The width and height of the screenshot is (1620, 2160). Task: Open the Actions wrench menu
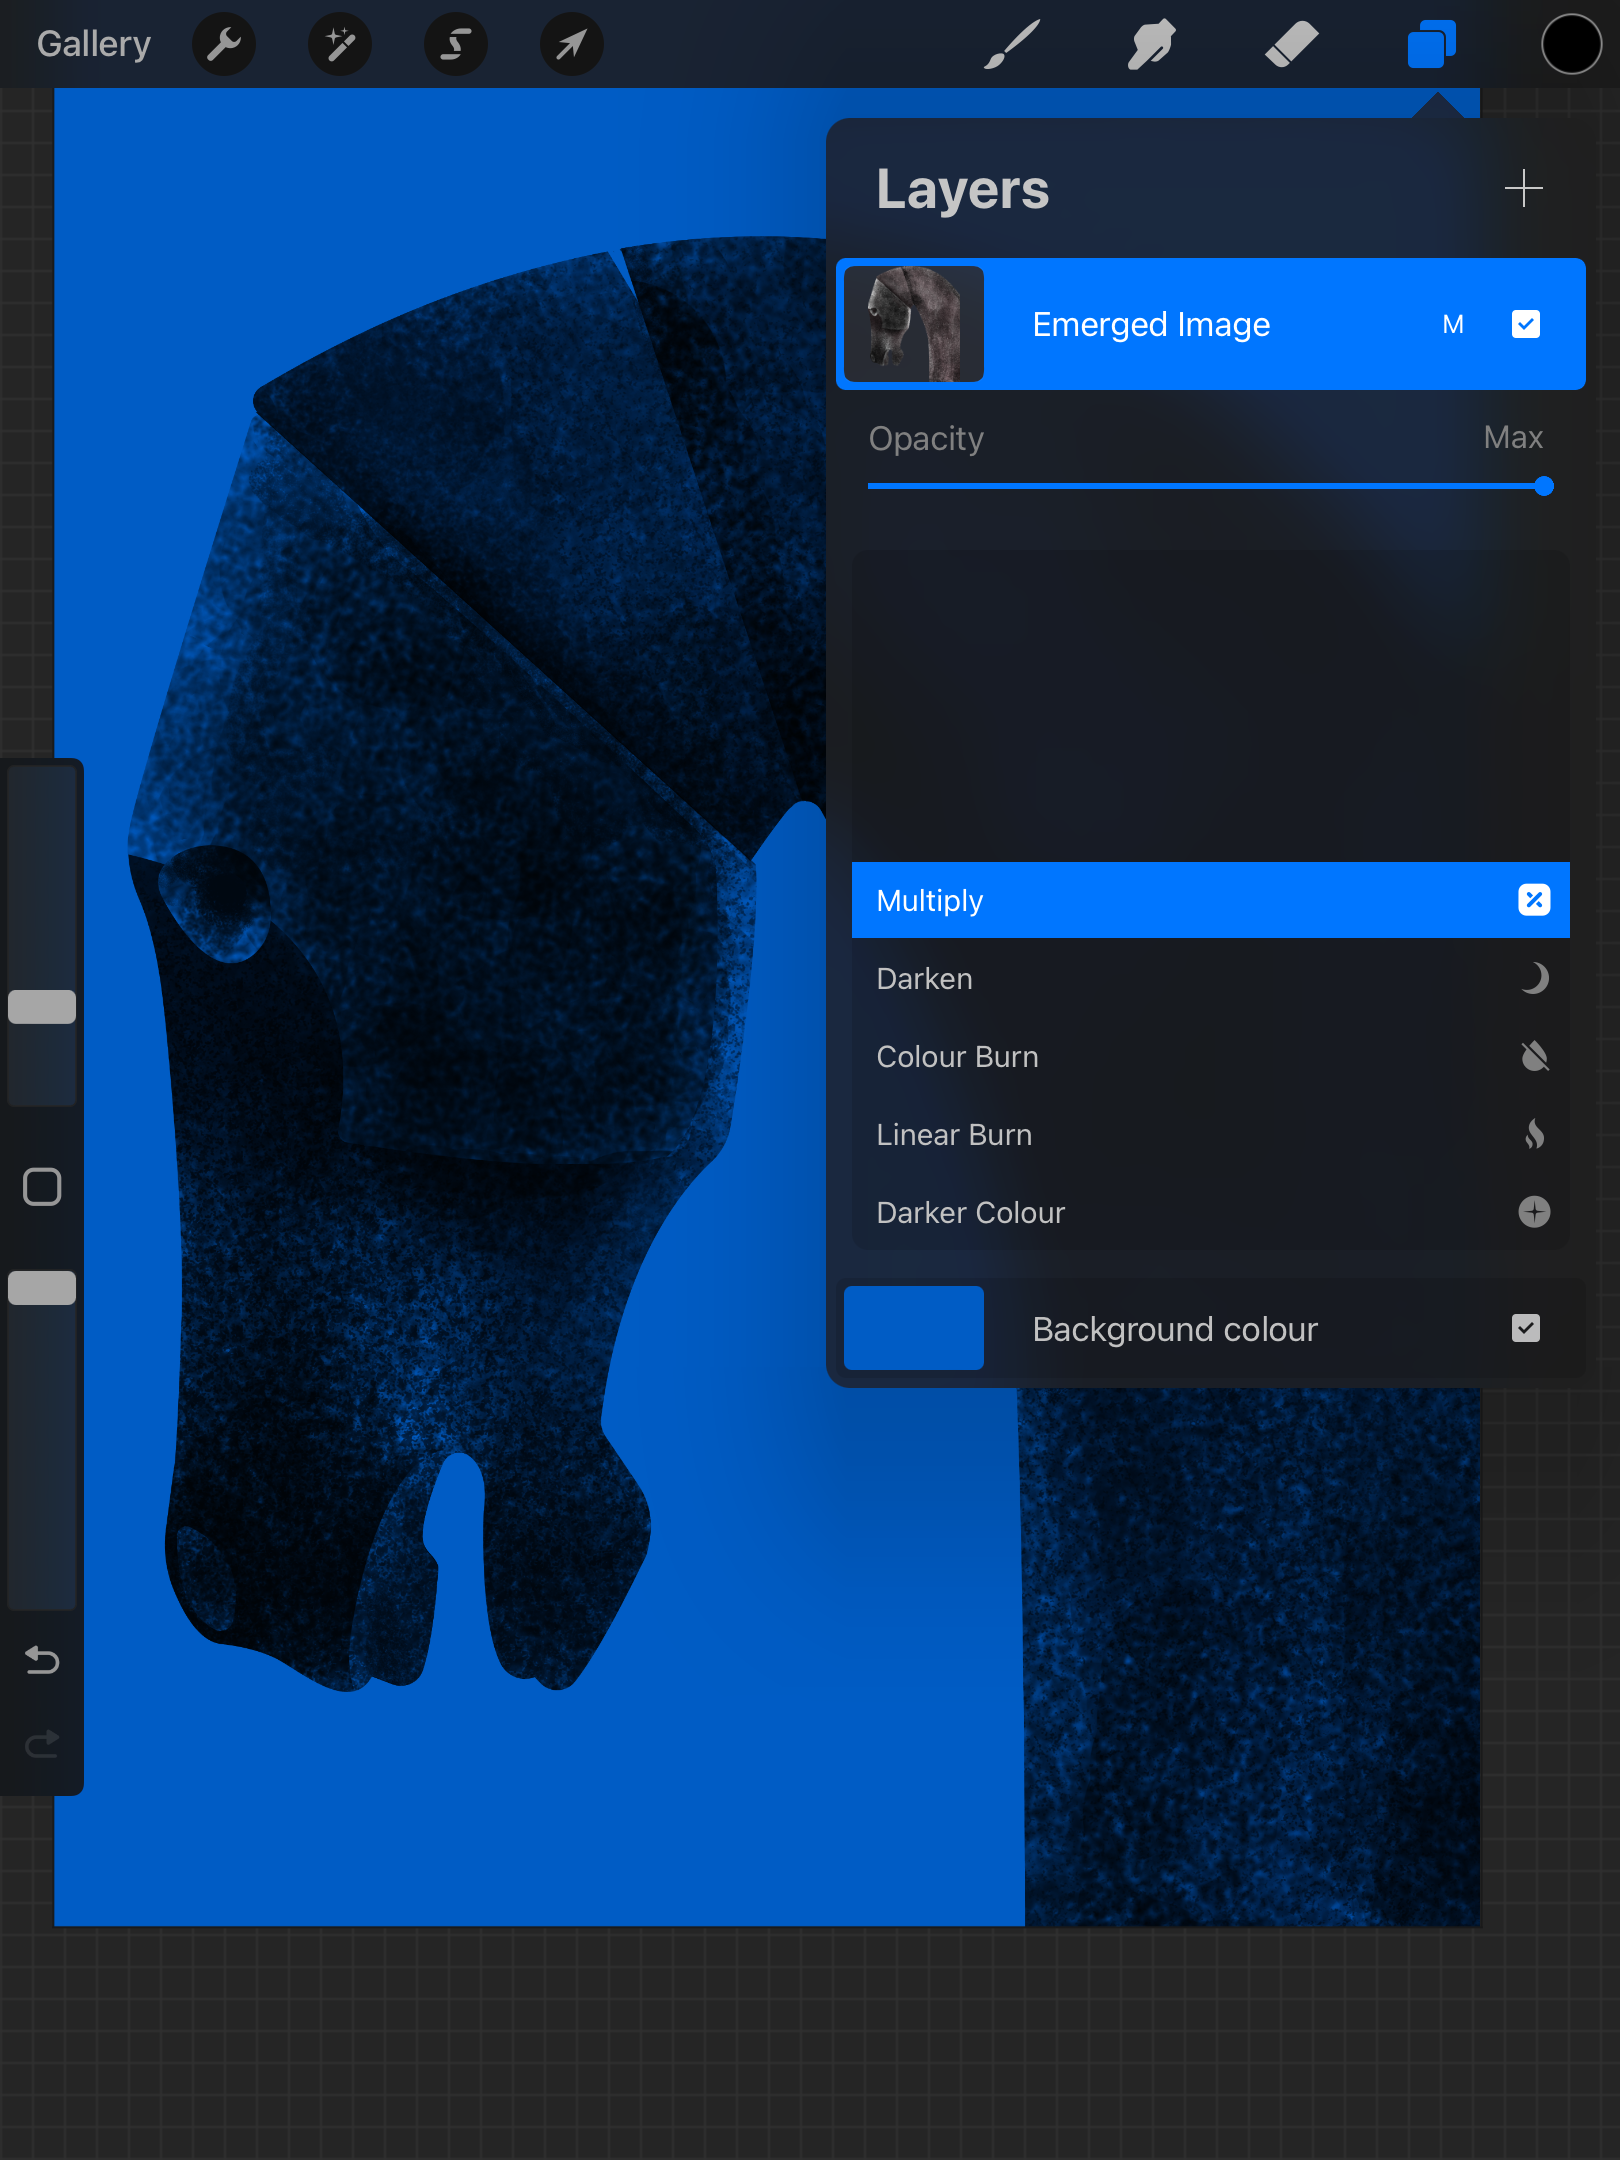pos(224,44)
